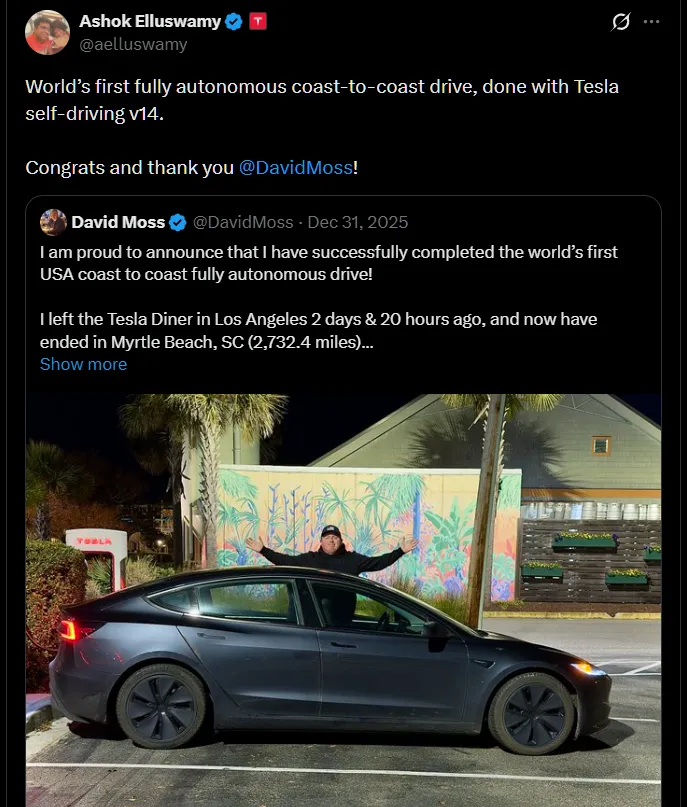Click the verified badge in the quoted tweet
This screenshot has height=807, width=687.
(177, 223)
